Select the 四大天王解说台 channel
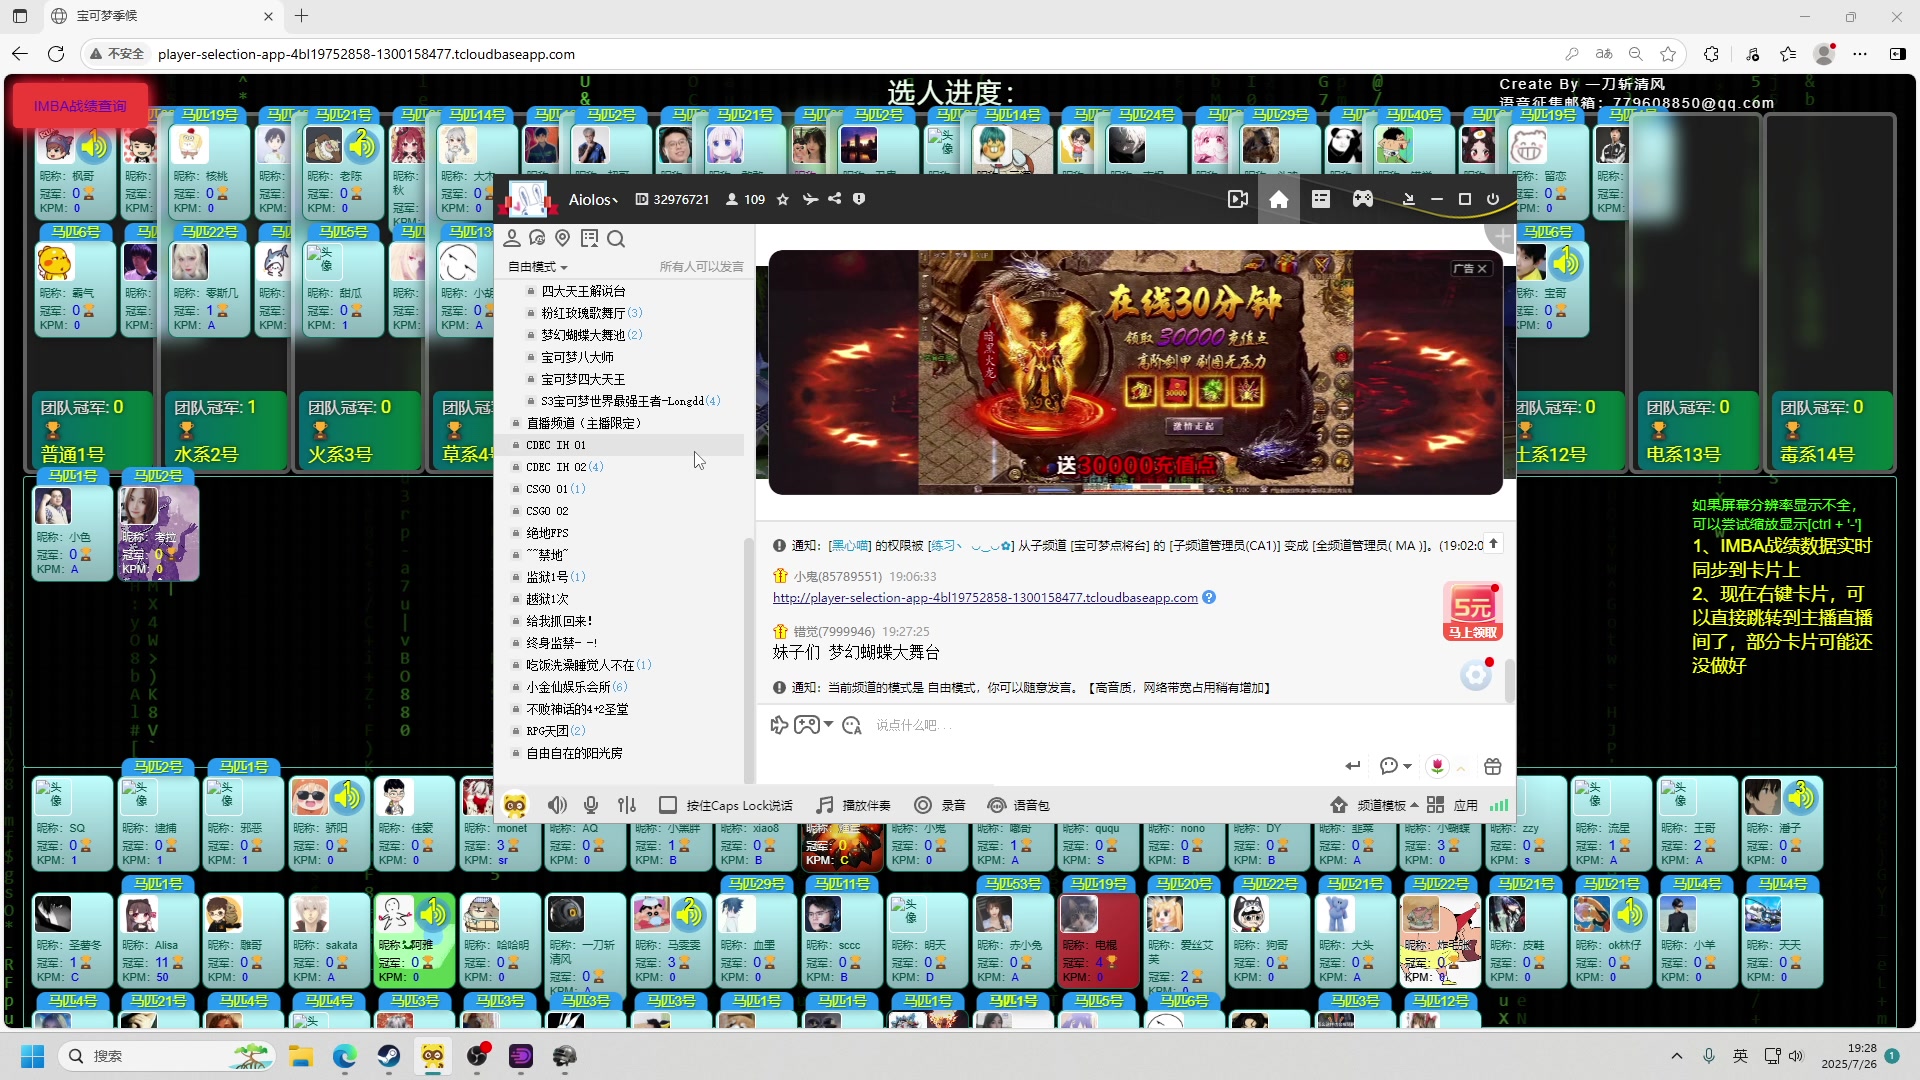This screenshot has height=1080, width=1920. 583,291
